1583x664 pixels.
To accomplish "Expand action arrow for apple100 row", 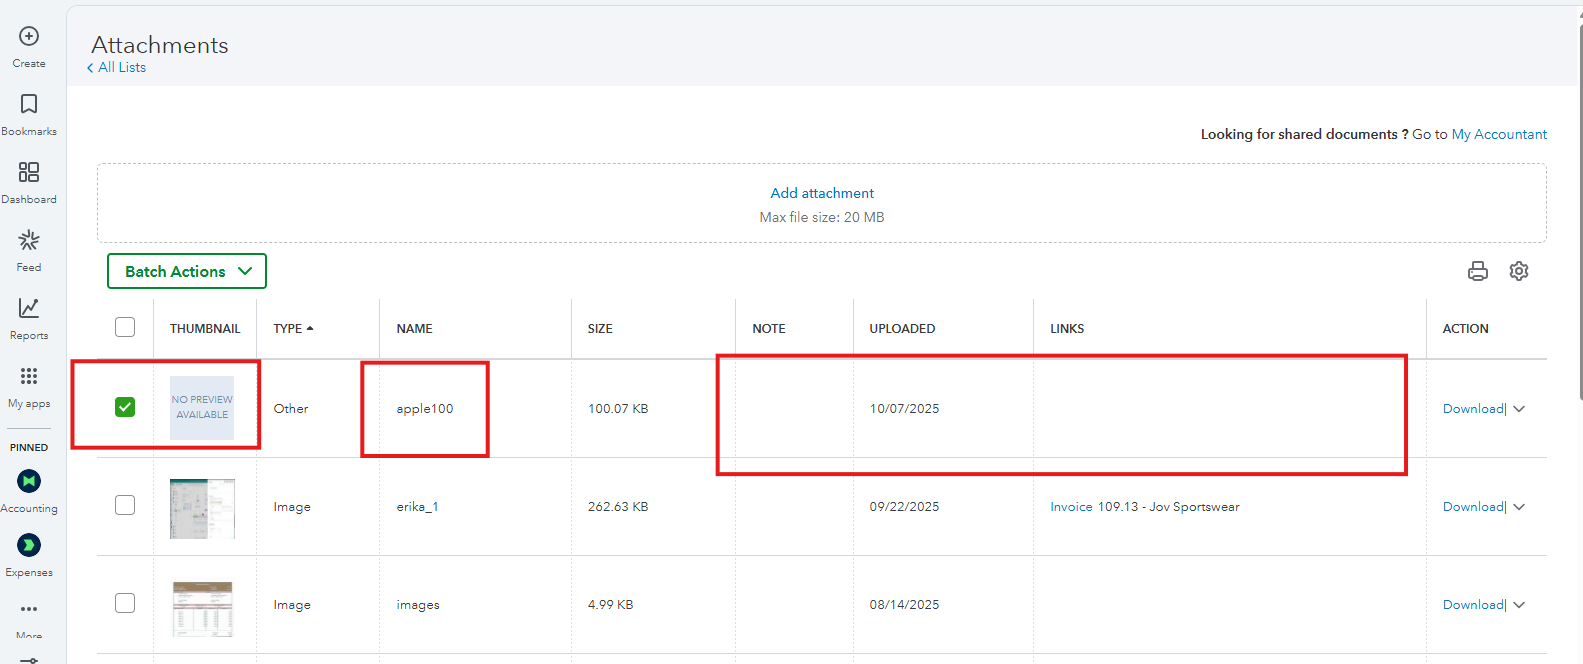I will click(1519, 409).
